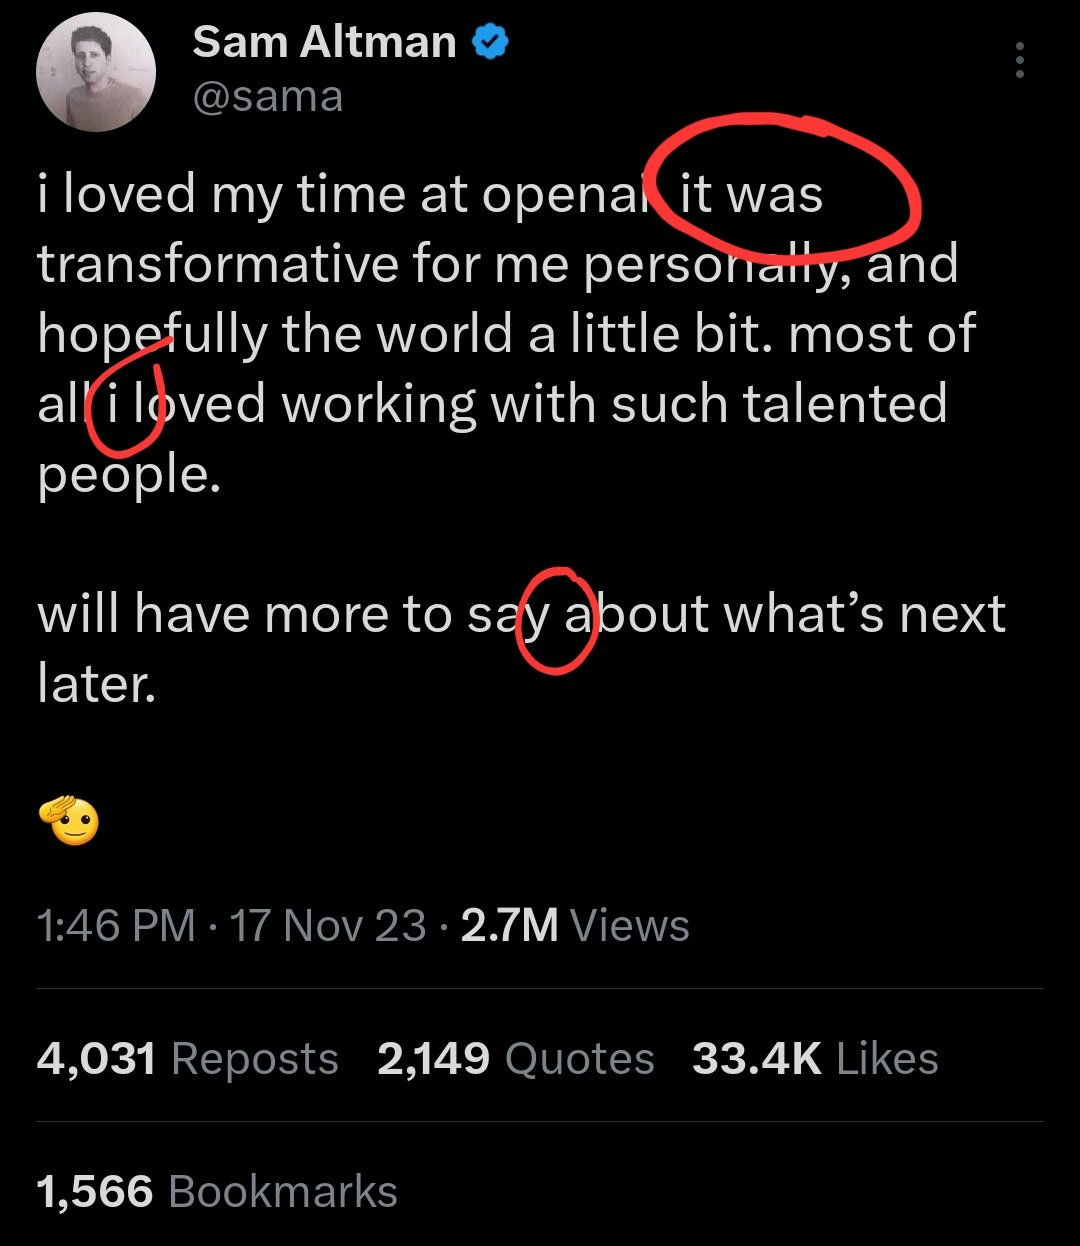
Task: View the 2.7M Views analytics
Action: (575, 925)
